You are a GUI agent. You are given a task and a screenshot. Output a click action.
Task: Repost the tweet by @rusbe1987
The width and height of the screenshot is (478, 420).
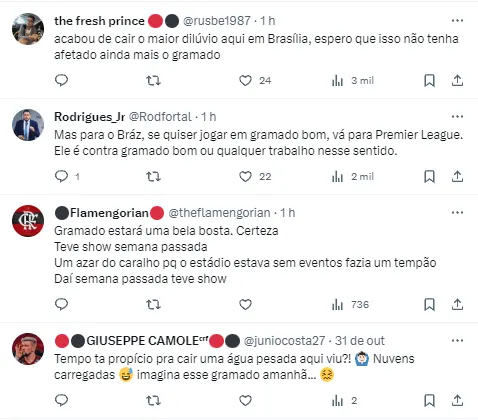pos(154,80)
